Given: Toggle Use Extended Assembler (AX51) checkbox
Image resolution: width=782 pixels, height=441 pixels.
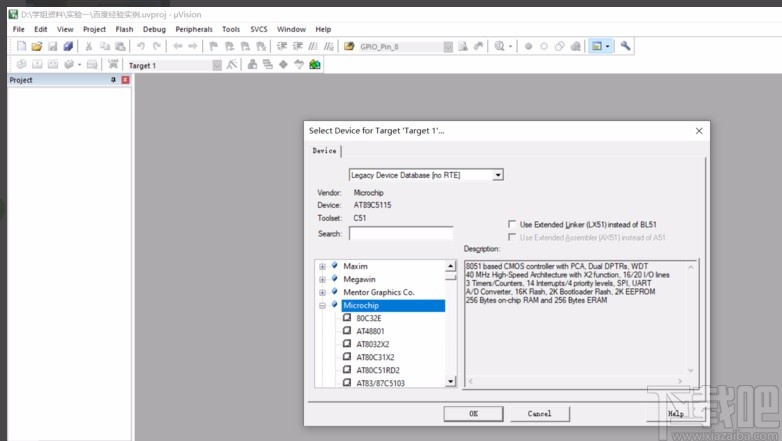Looking at the screenshot, I should pyautogui.click(x=512, y=237).
